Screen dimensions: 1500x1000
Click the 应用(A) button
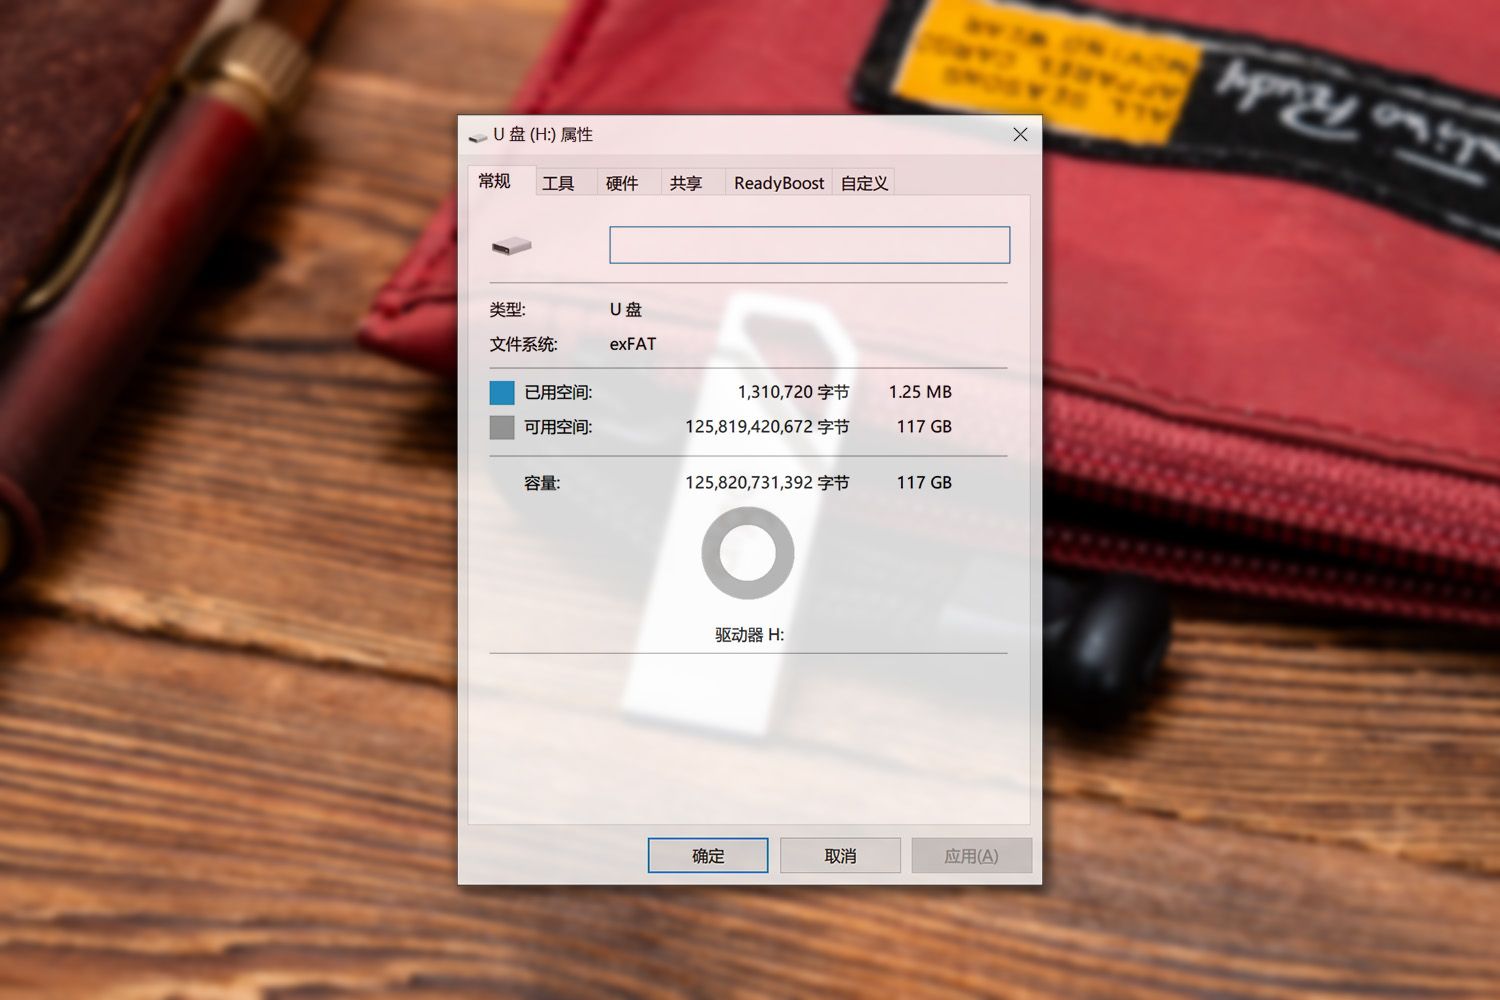(x=971, y=856)
